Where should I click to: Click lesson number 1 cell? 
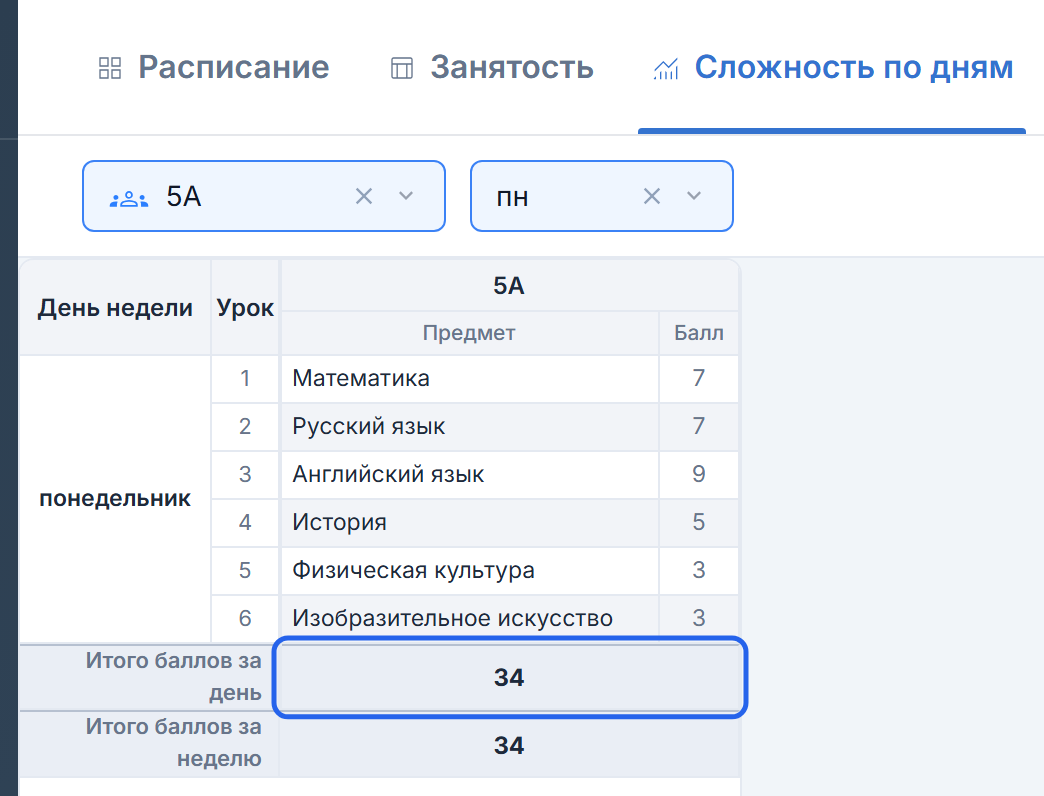(245, 379)
